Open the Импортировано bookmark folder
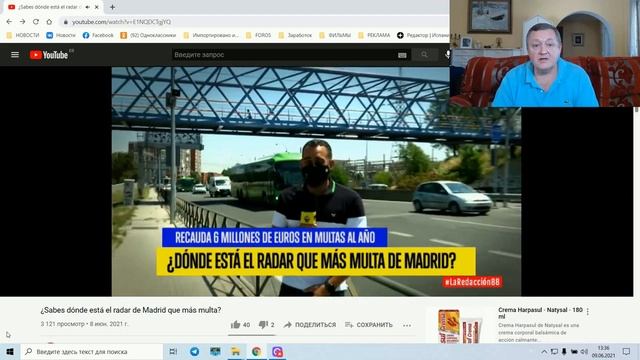 211,36
